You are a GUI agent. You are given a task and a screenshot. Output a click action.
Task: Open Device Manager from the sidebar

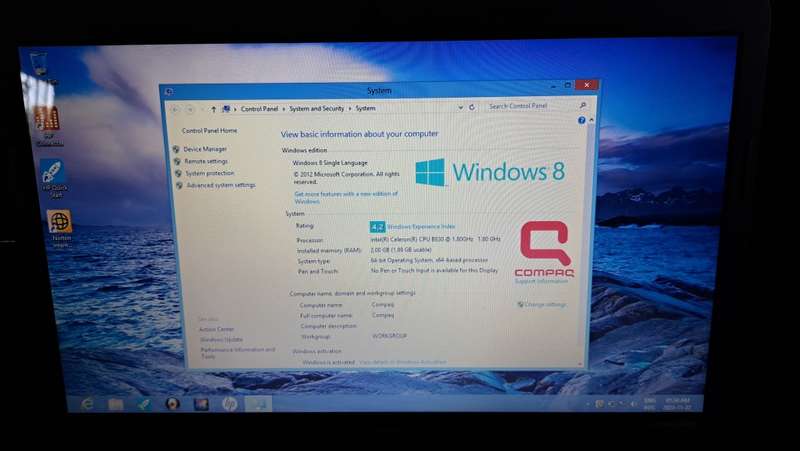(205, 149)
